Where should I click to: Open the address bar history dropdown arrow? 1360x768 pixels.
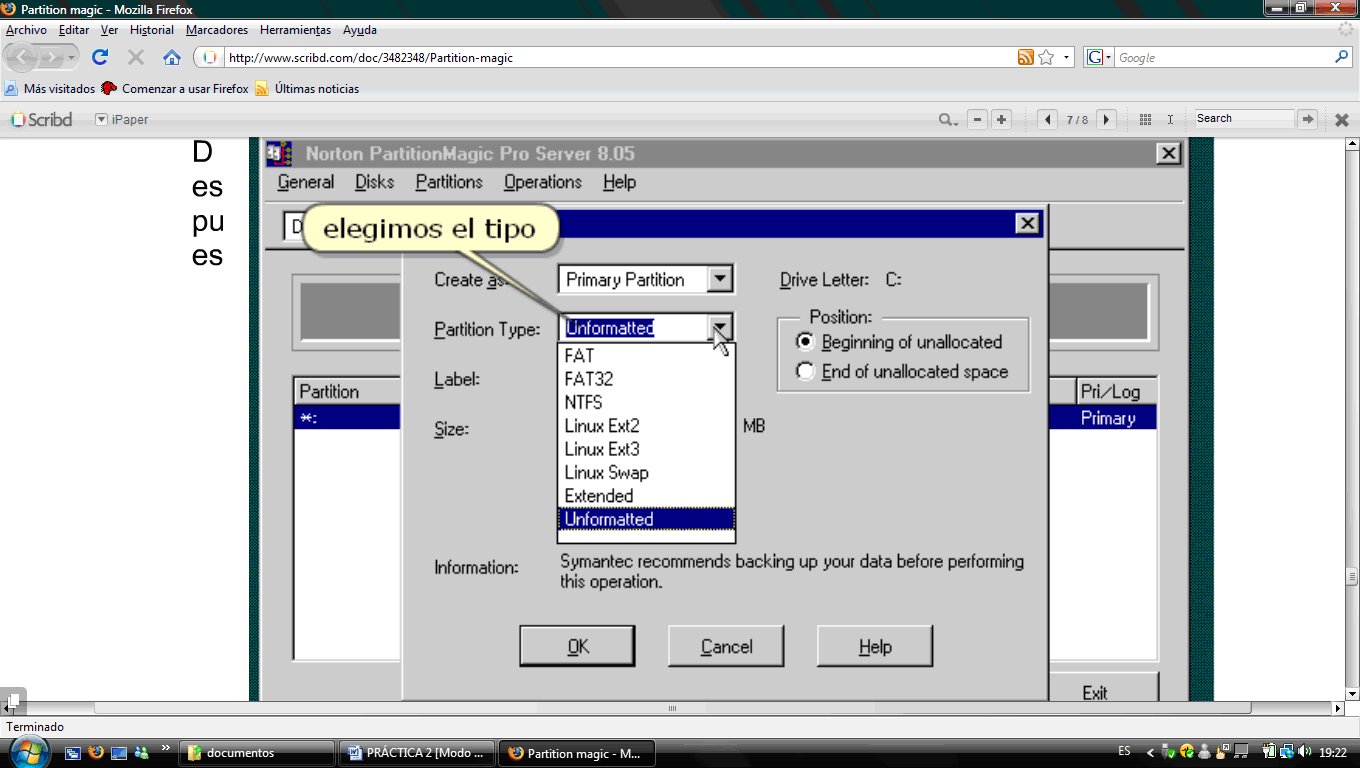tap(1067, 57)
